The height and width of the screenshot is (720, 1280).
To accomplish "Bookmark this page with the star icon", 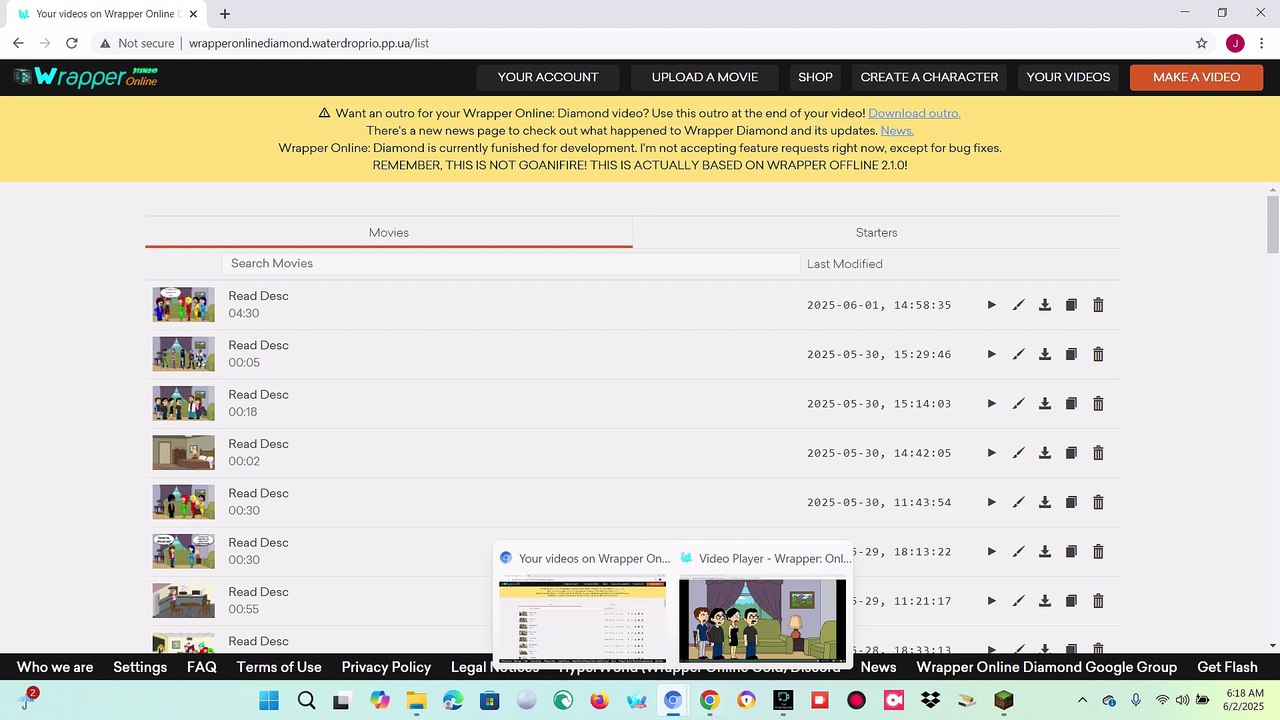I will [1201, 43].
